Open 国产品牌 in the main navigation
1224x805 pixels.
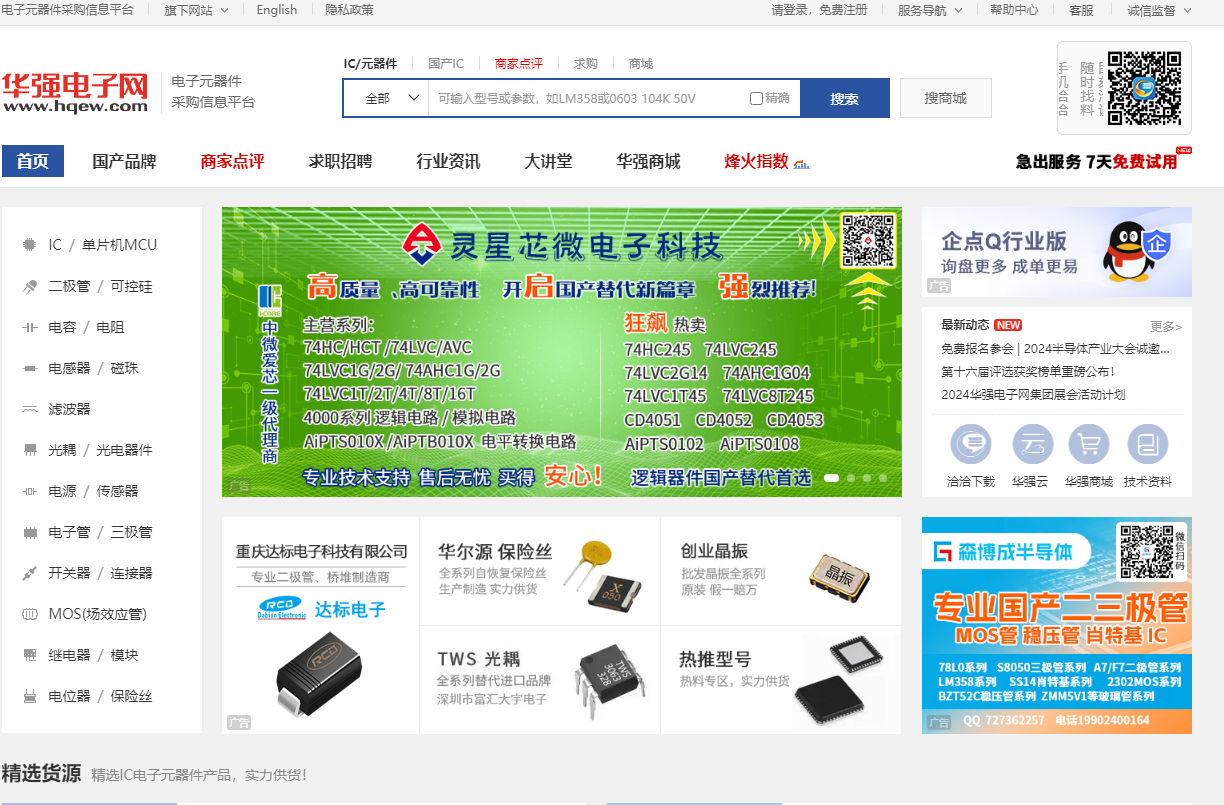pos(125,161)
